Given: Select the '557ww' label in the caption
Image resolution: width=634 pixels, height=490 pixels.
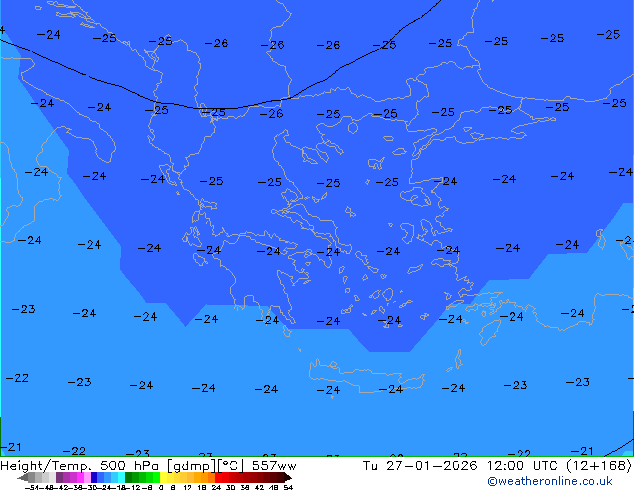Looking at the screenshot, I should click(274, 466).
